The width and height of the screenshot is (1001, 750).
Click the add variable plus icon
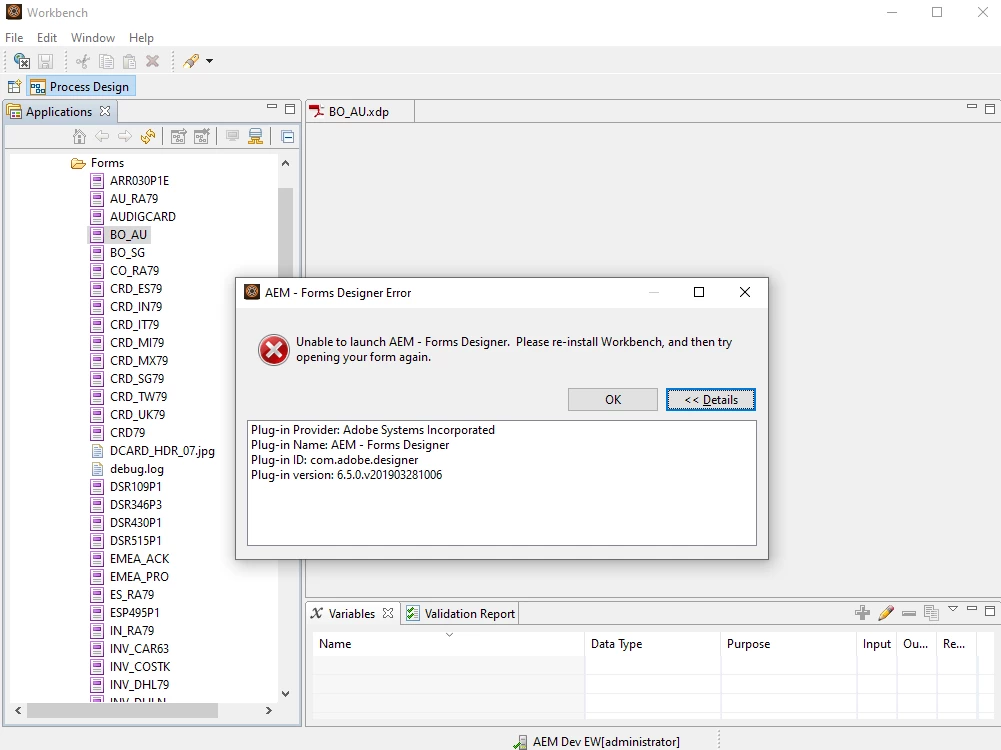click(x=862, y=613)
